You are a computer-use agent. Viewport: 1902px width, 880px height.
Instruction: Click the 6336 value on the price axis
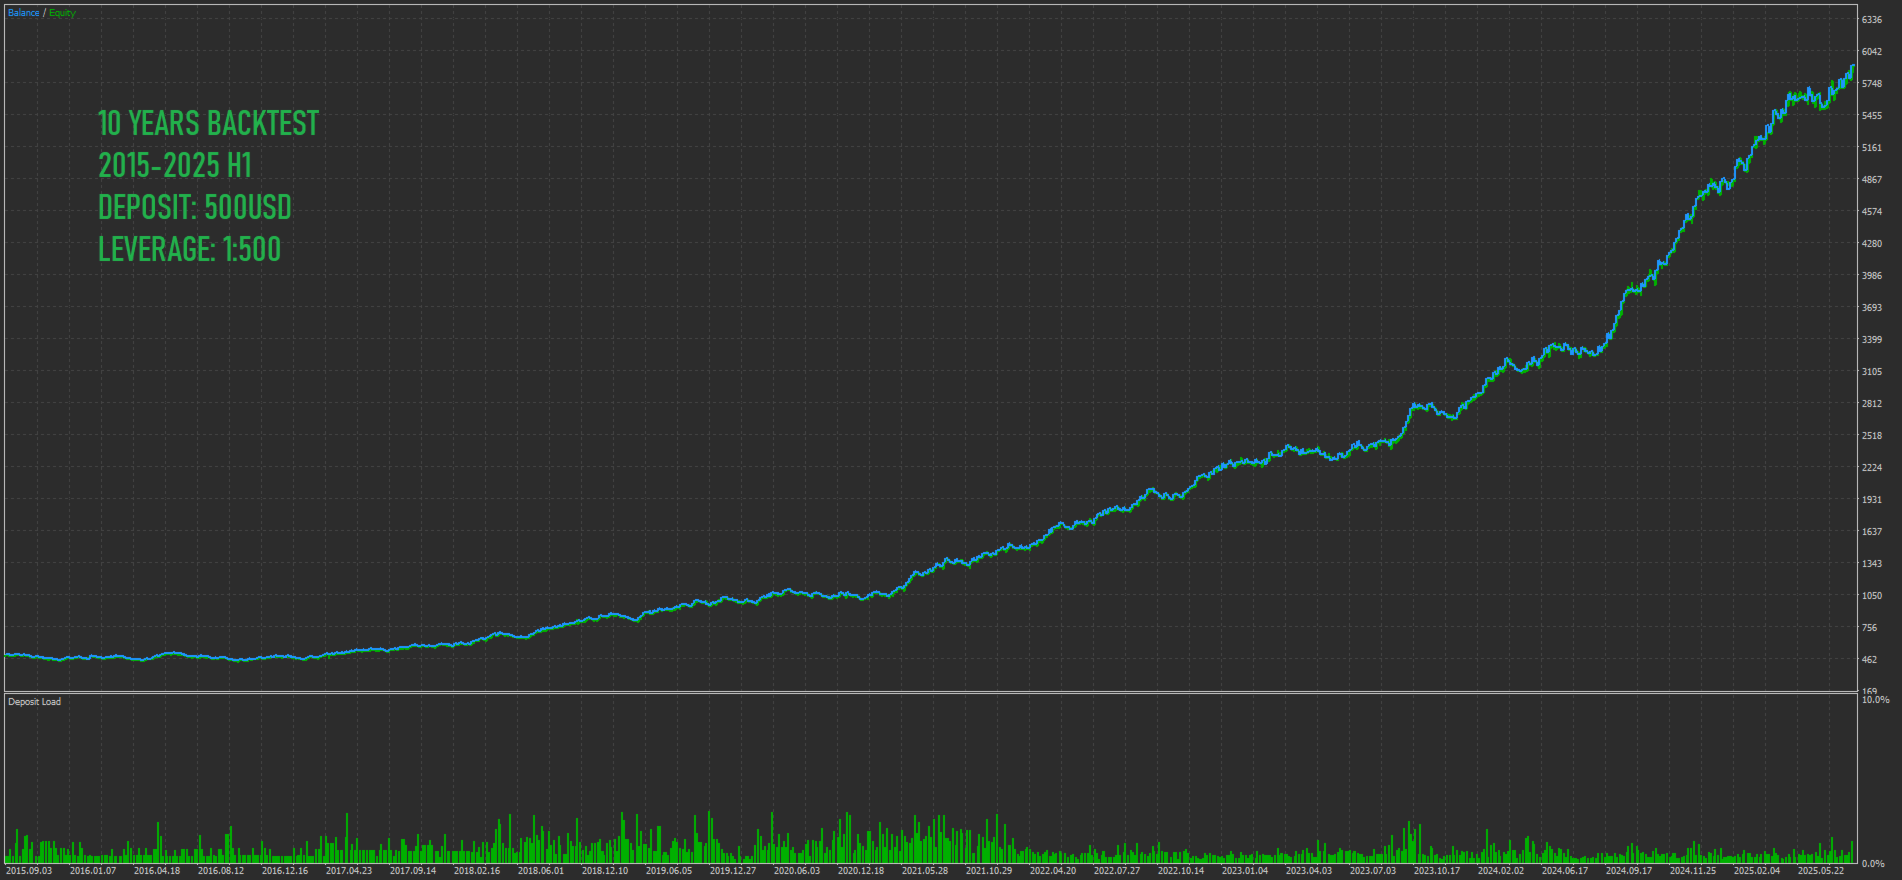pyautogui.click(x=1871, y=20)
